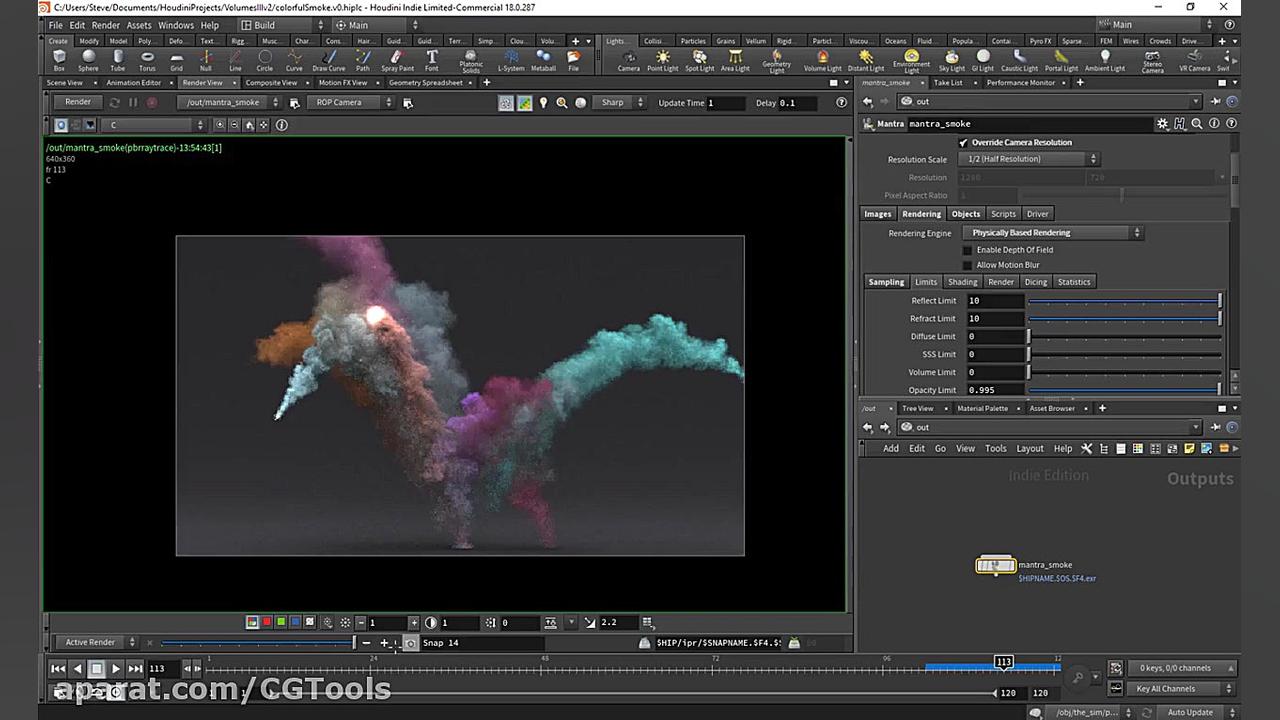Click the mantra_smoke output node
Screen dimensions: 1280x720
tap(995, 566)
